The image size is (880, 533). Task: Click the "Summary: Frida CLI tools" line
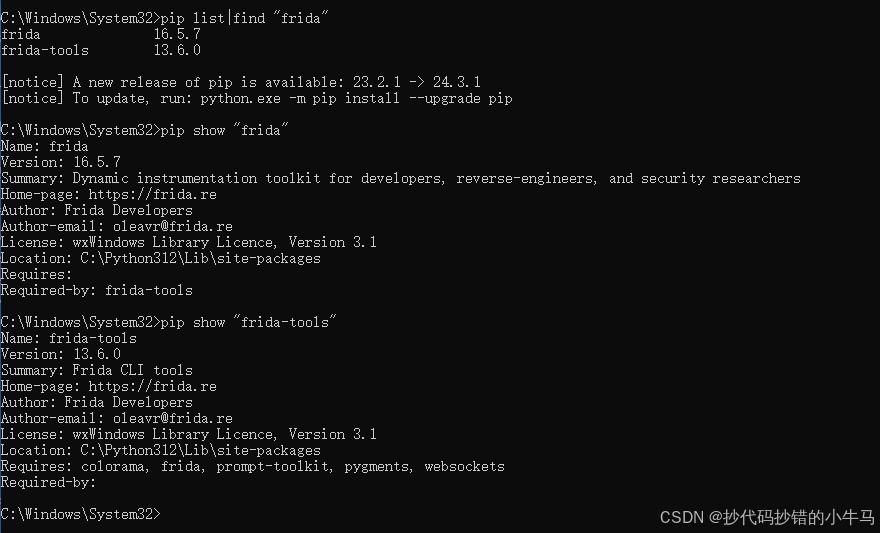(x=97, y=371)
